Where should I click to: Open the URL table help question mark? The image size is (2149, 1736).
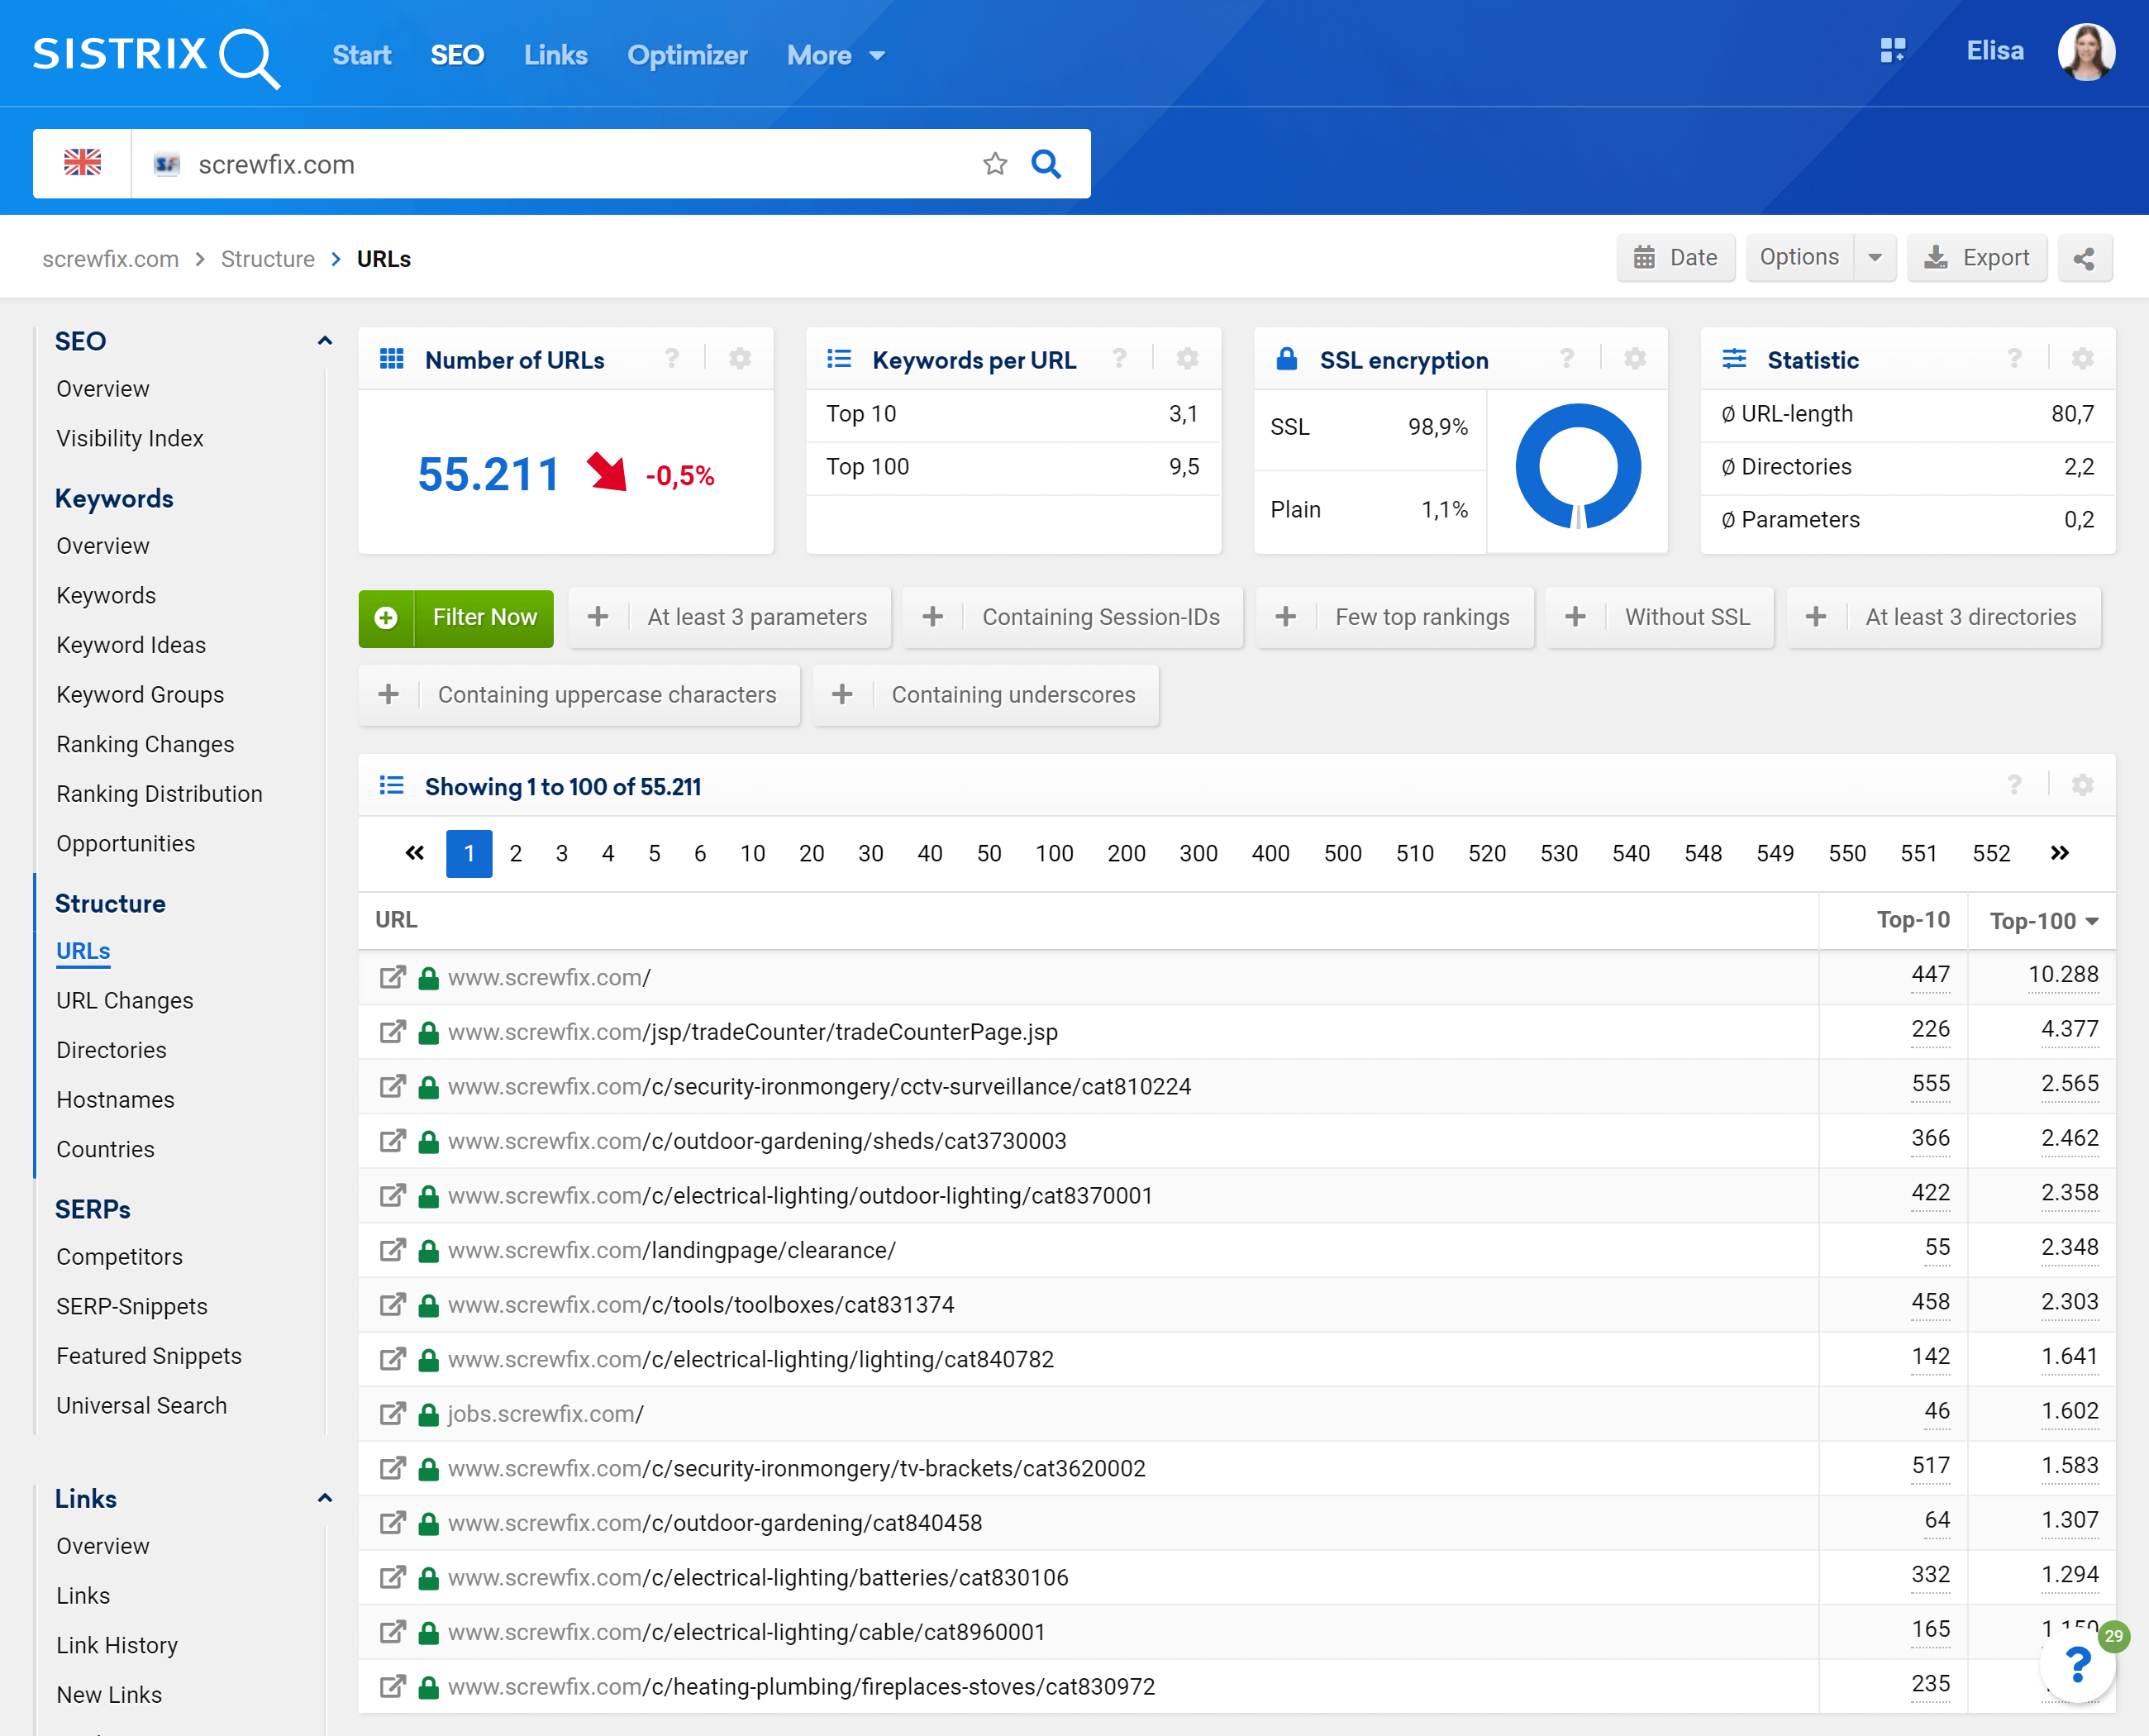[2014, 785]
